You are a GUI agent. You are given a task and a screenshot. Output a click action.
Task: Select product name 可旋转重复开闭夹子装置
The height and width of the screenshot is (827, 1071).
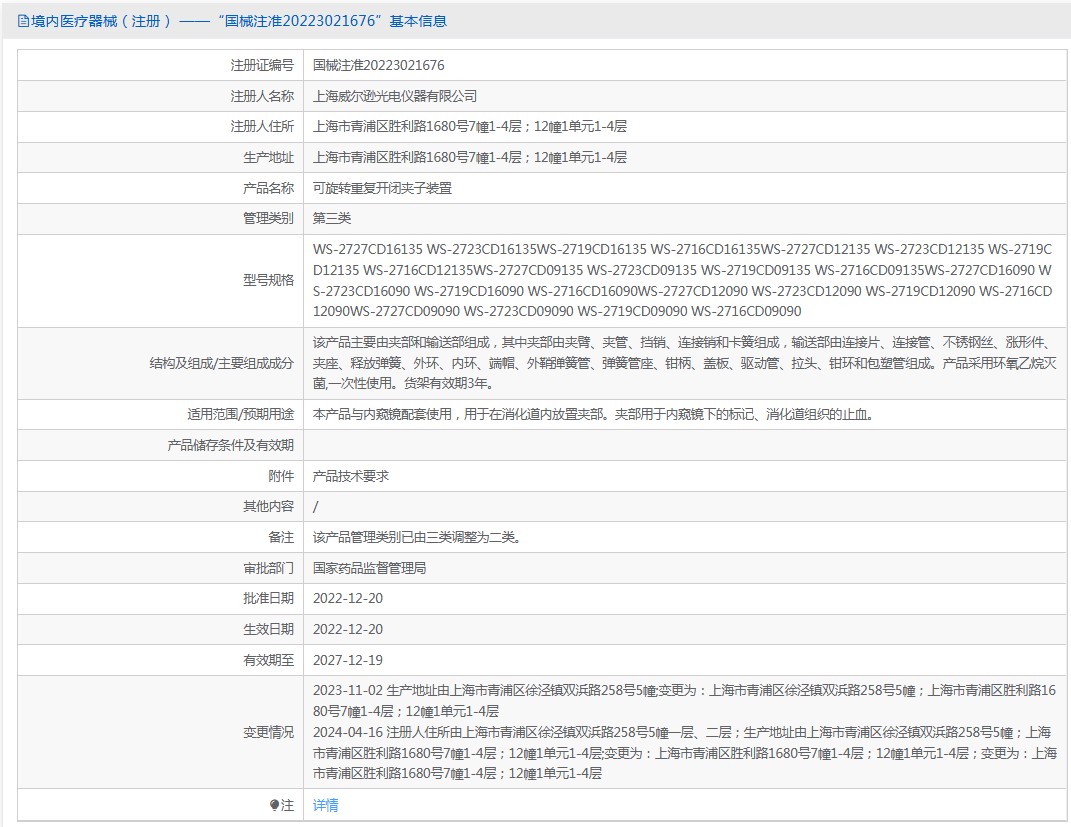pyautogui.click(x=382, y=188)
